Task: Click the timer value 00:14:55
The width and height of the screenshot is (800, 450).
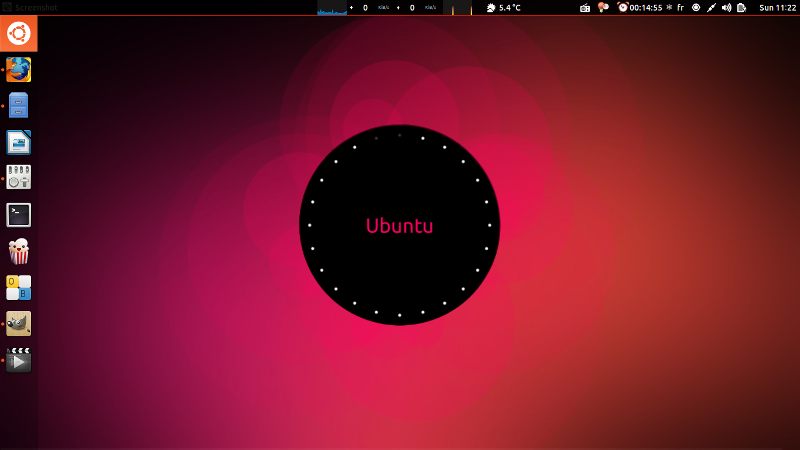Action: pyautogui.click(x=646, y=8)
